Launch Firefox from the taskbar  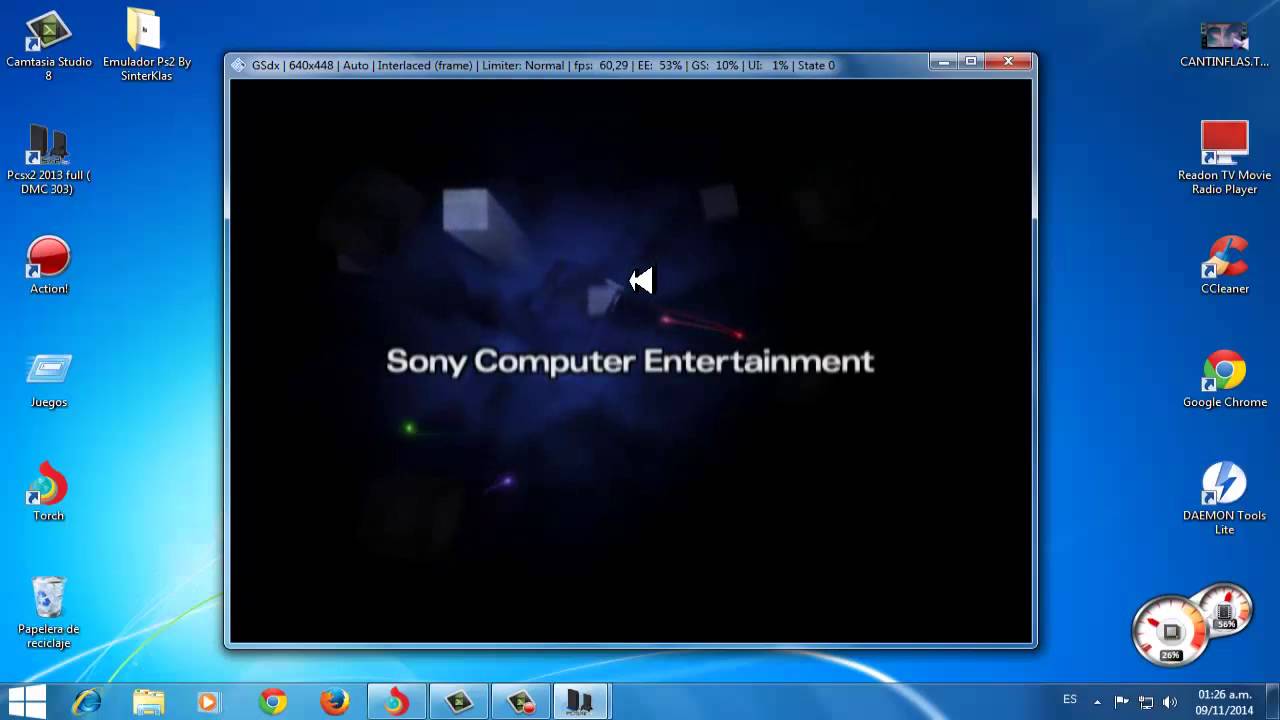(334, 702)
